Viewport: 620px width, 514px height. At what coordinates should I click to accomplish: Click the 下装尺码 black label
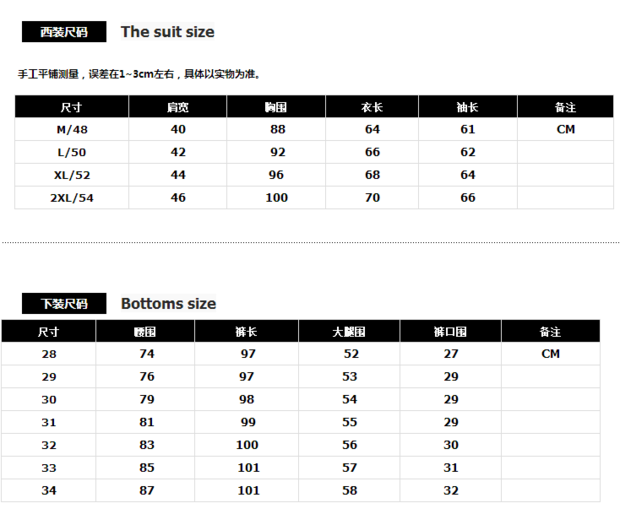click(x=64, y=304)
